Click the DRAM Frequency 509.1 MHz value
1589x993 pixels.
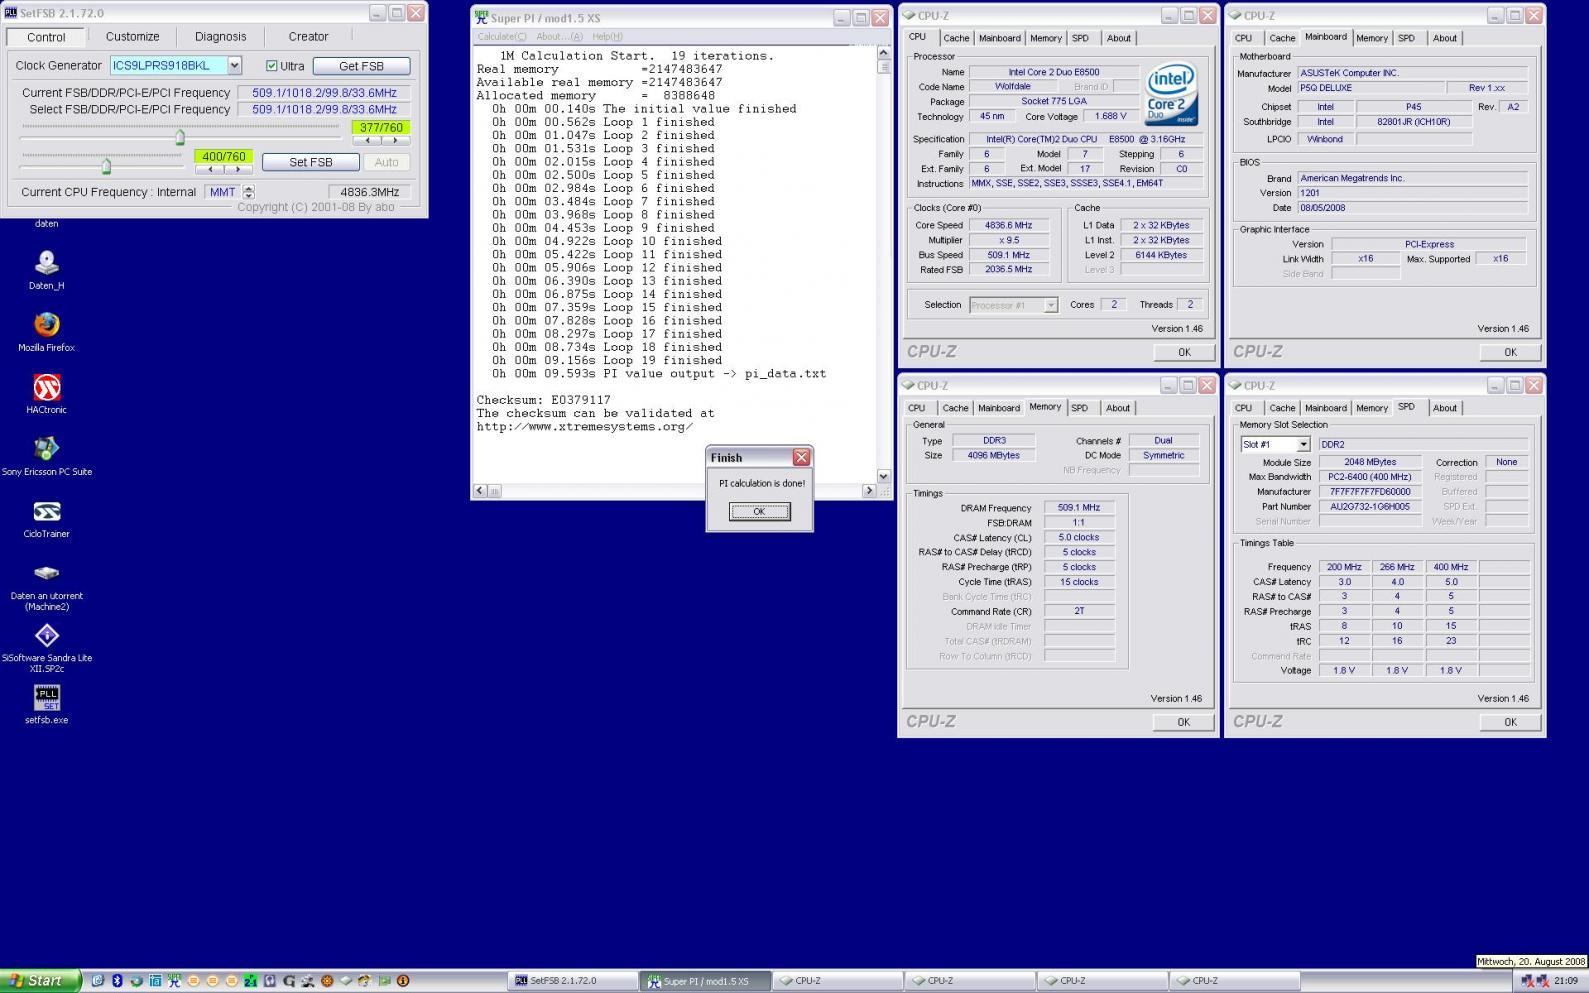point(1079,508)
